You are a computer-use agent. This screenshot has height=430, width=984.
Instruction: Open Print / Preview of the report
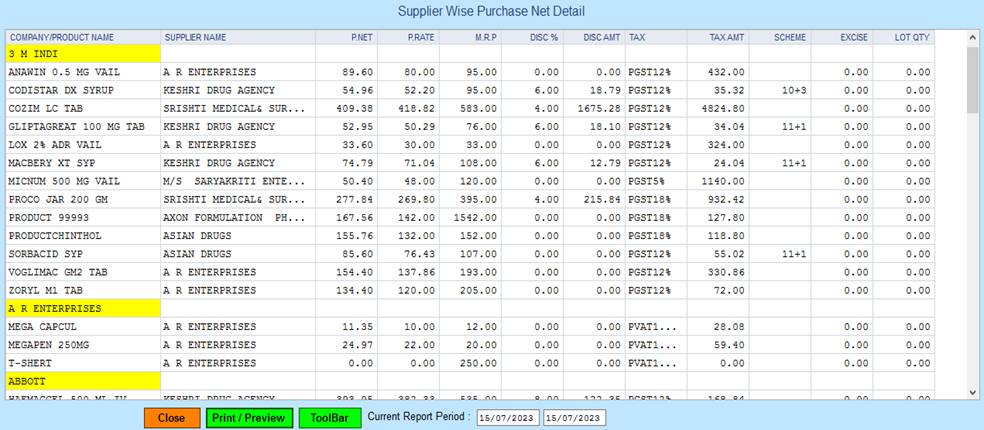click(x=249, y=418)
